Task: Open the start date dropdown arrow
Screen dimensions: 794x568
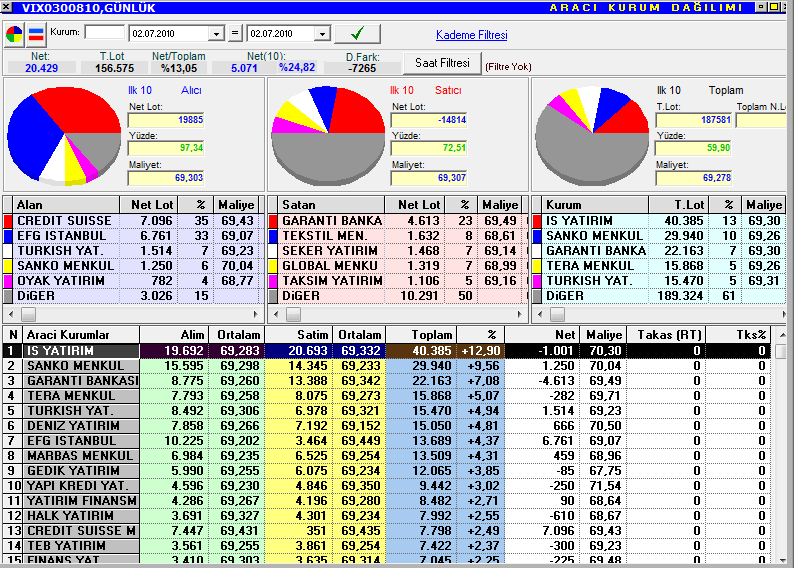Action: pos(216,34)
